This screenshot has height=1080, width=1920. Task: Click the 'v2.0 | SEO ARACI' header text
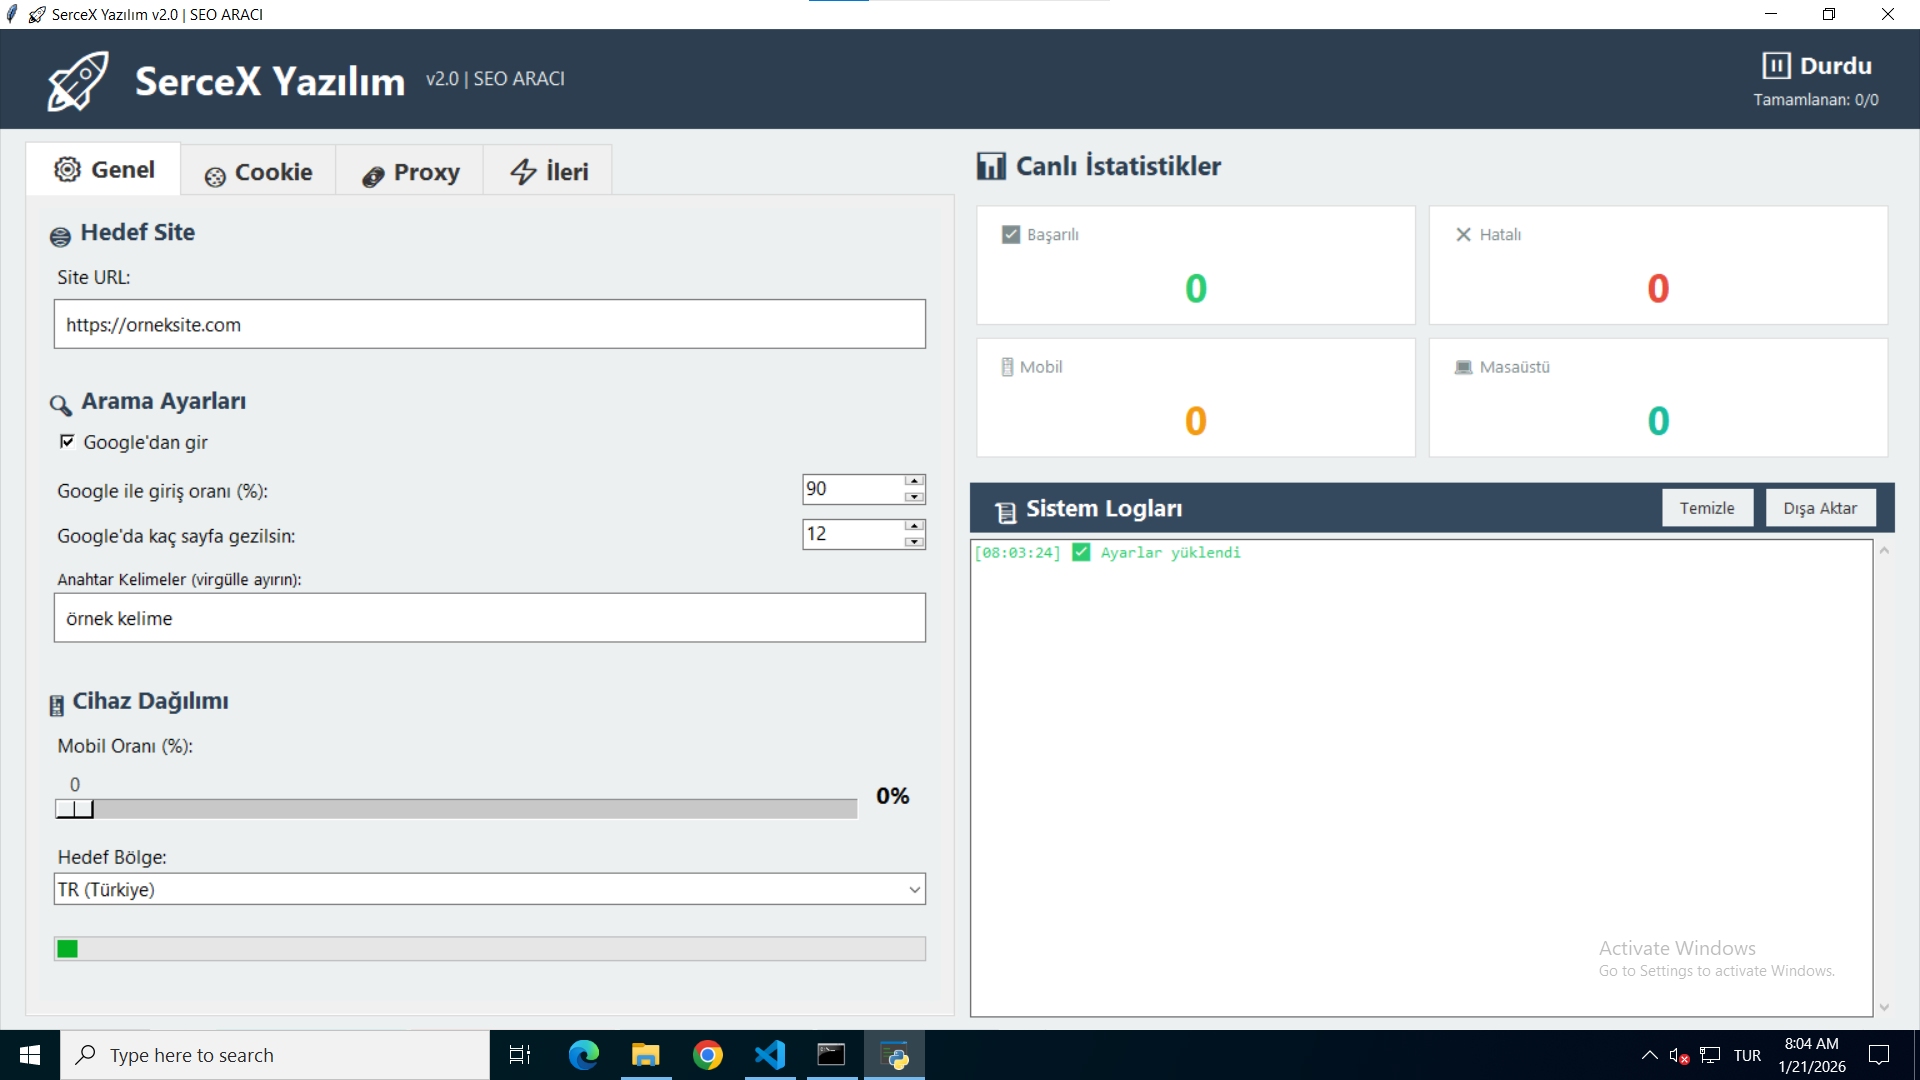[495, 79]
